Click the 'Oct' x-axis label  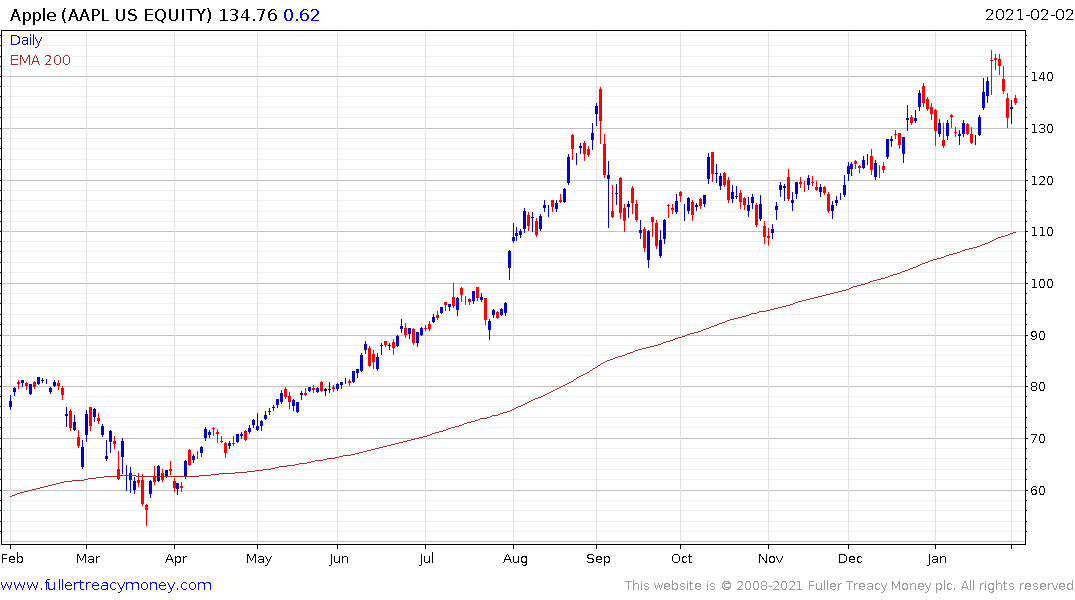click(681, 558)
